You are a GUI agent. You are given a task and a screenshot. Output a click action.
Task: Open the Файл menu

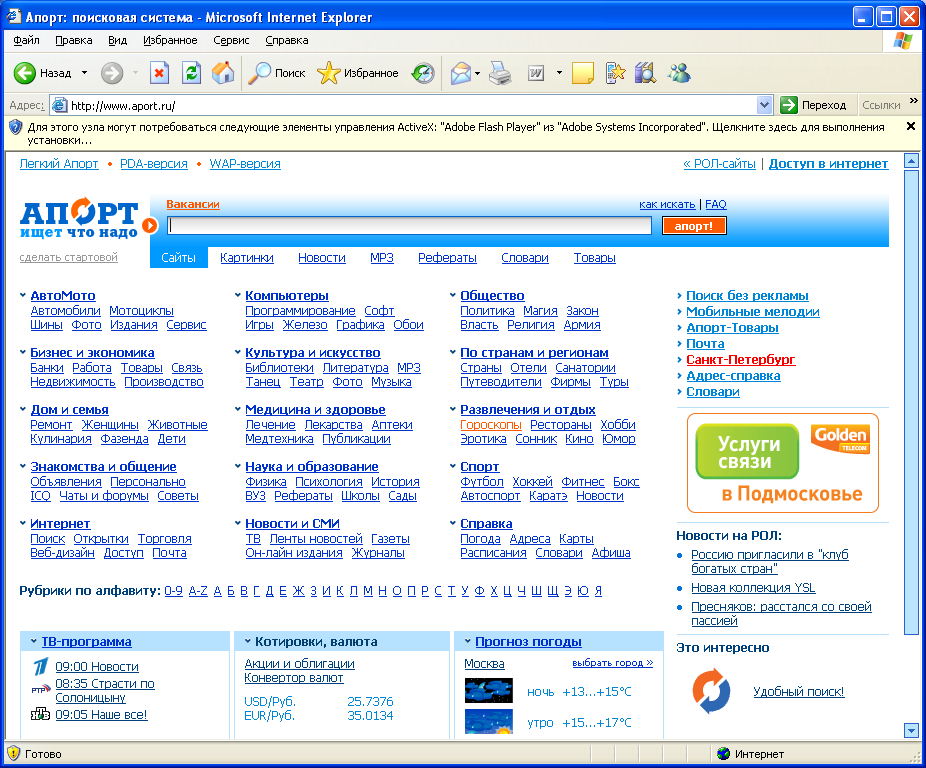pos(26,40)
